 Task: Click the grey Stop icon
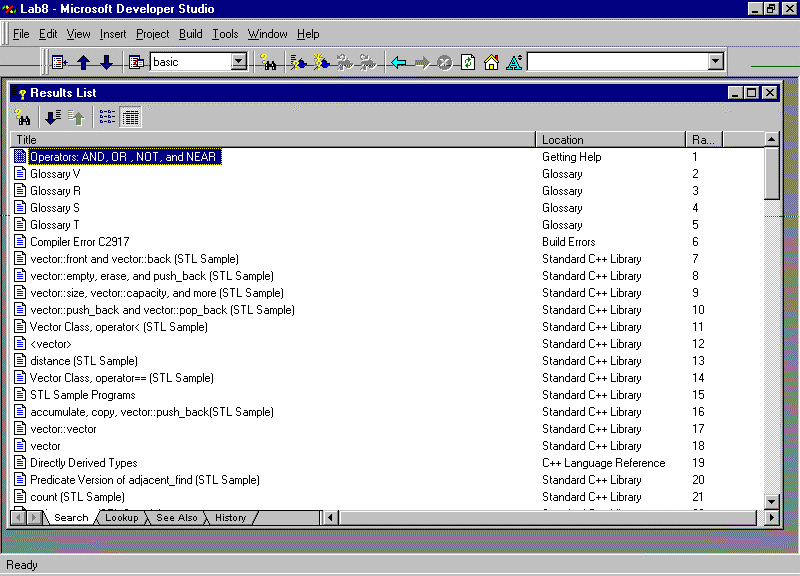pyautogui.click(x=445, y=62)
